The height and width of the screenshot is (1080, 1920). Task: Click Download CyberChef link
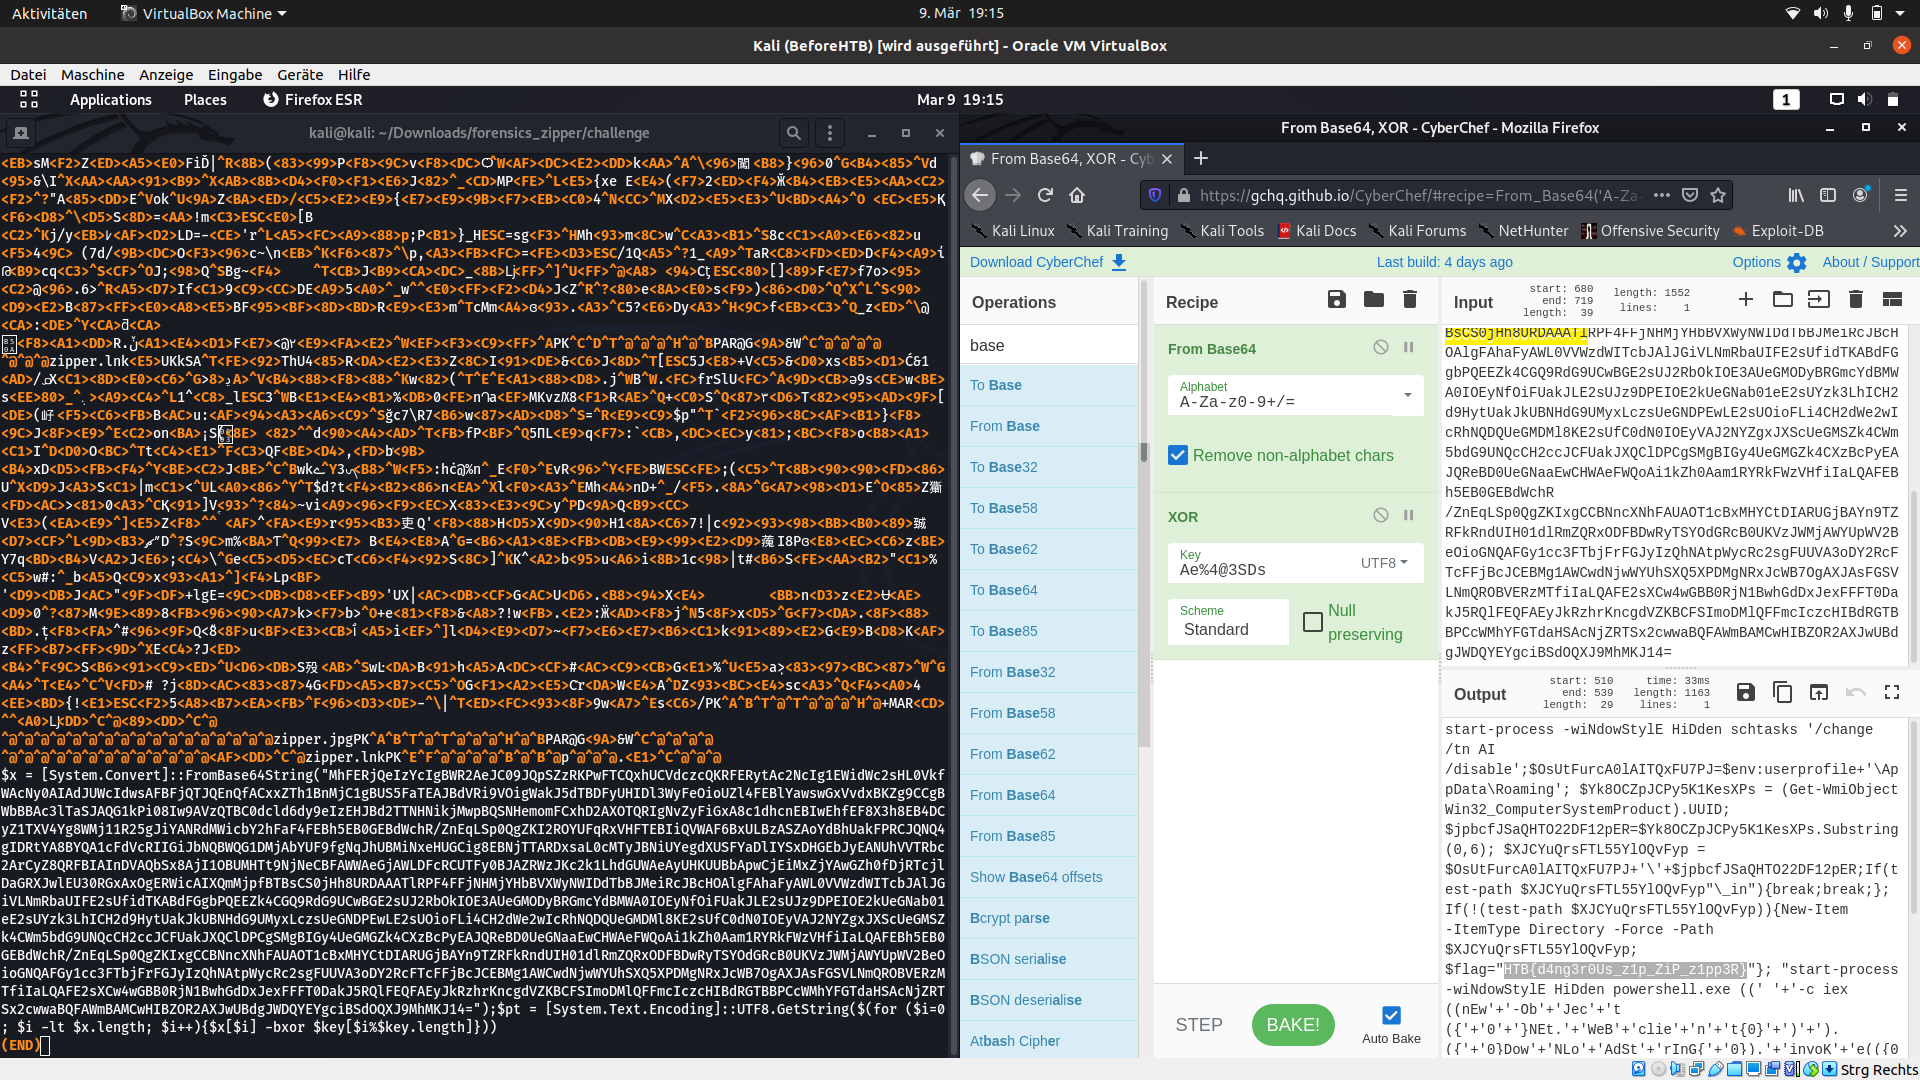pos(1048,262)
